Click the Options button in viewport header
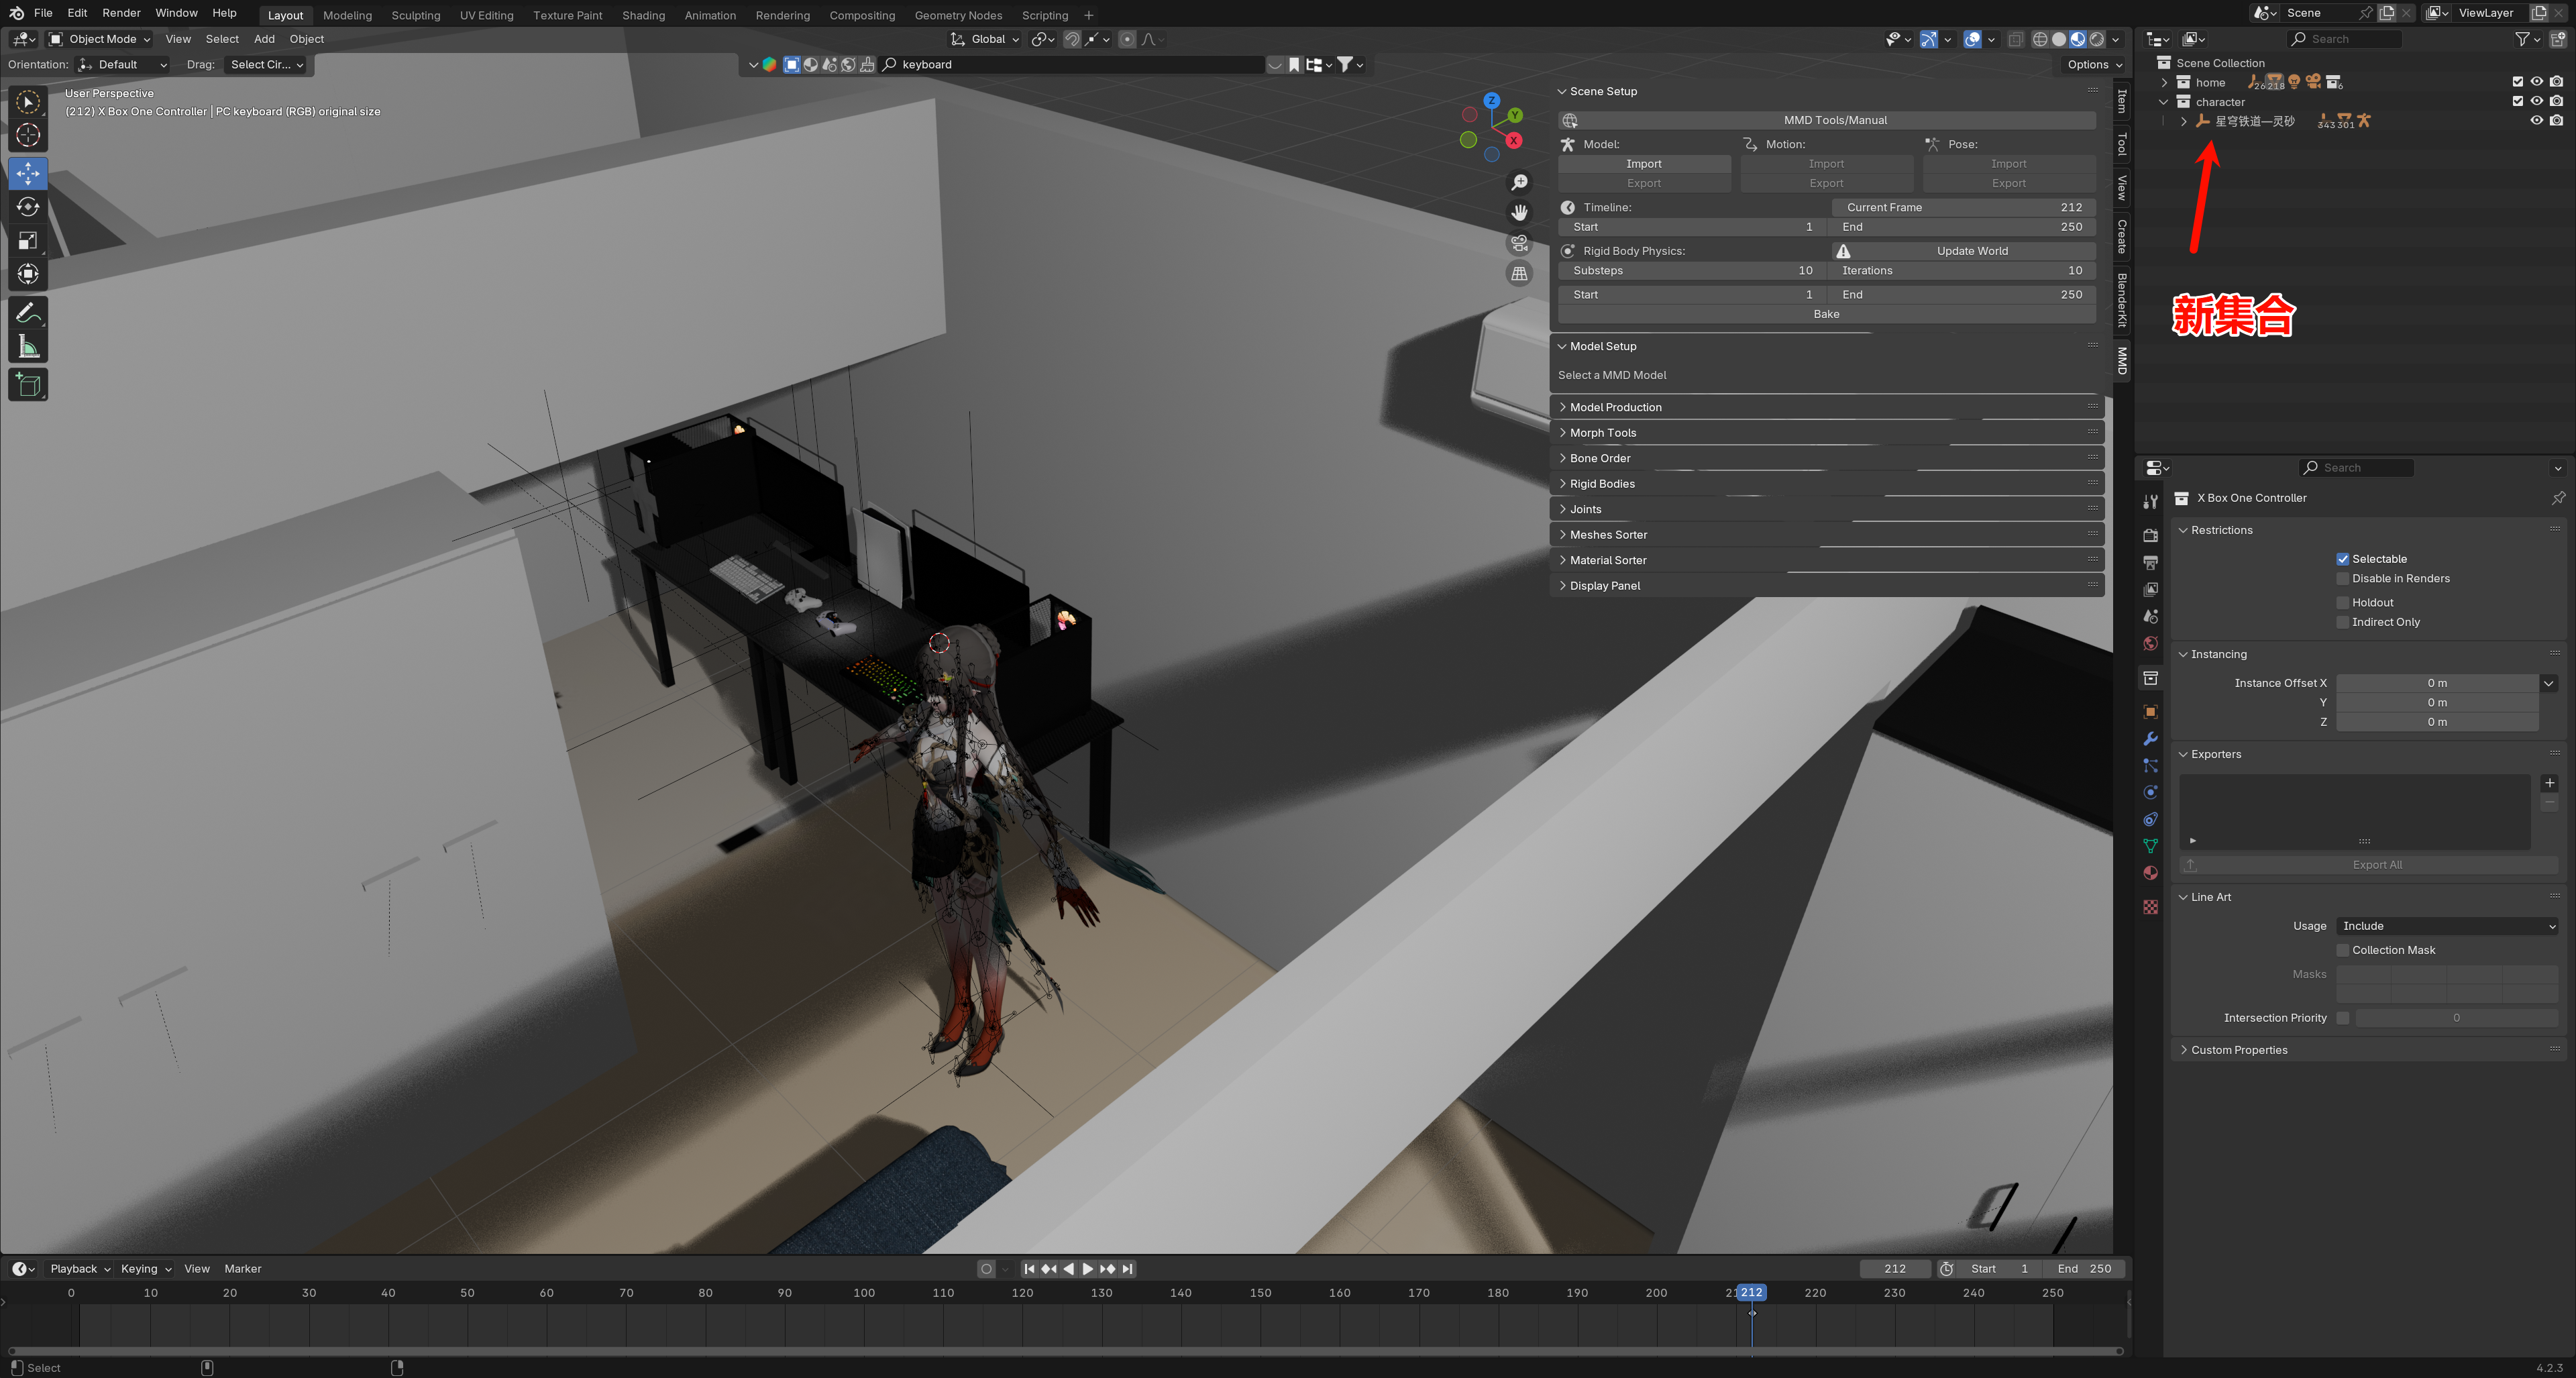This screenshot has height=1378, width=2576. (2094, 65)
